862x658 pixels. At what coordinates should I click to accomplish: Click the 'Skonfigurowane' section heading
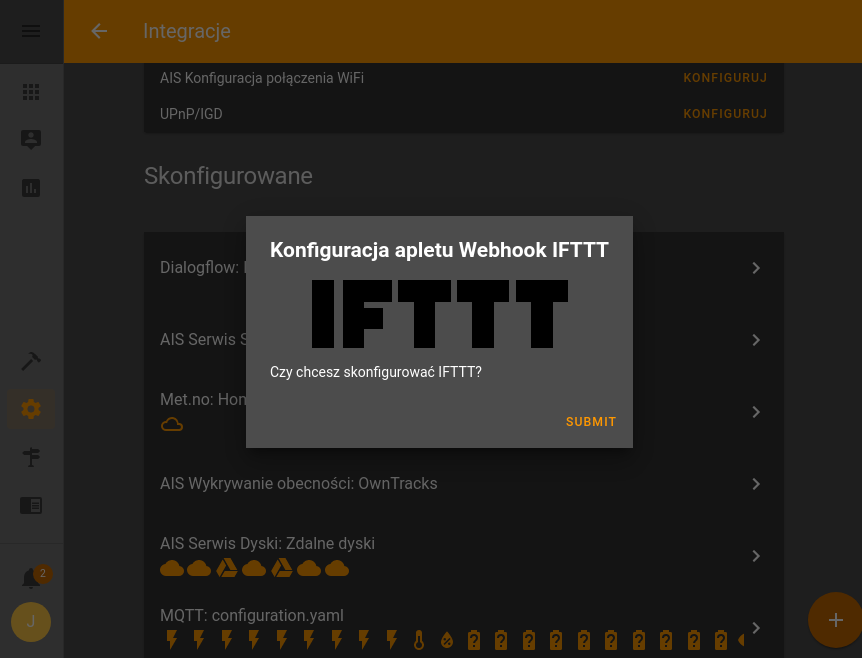point(228,176)
